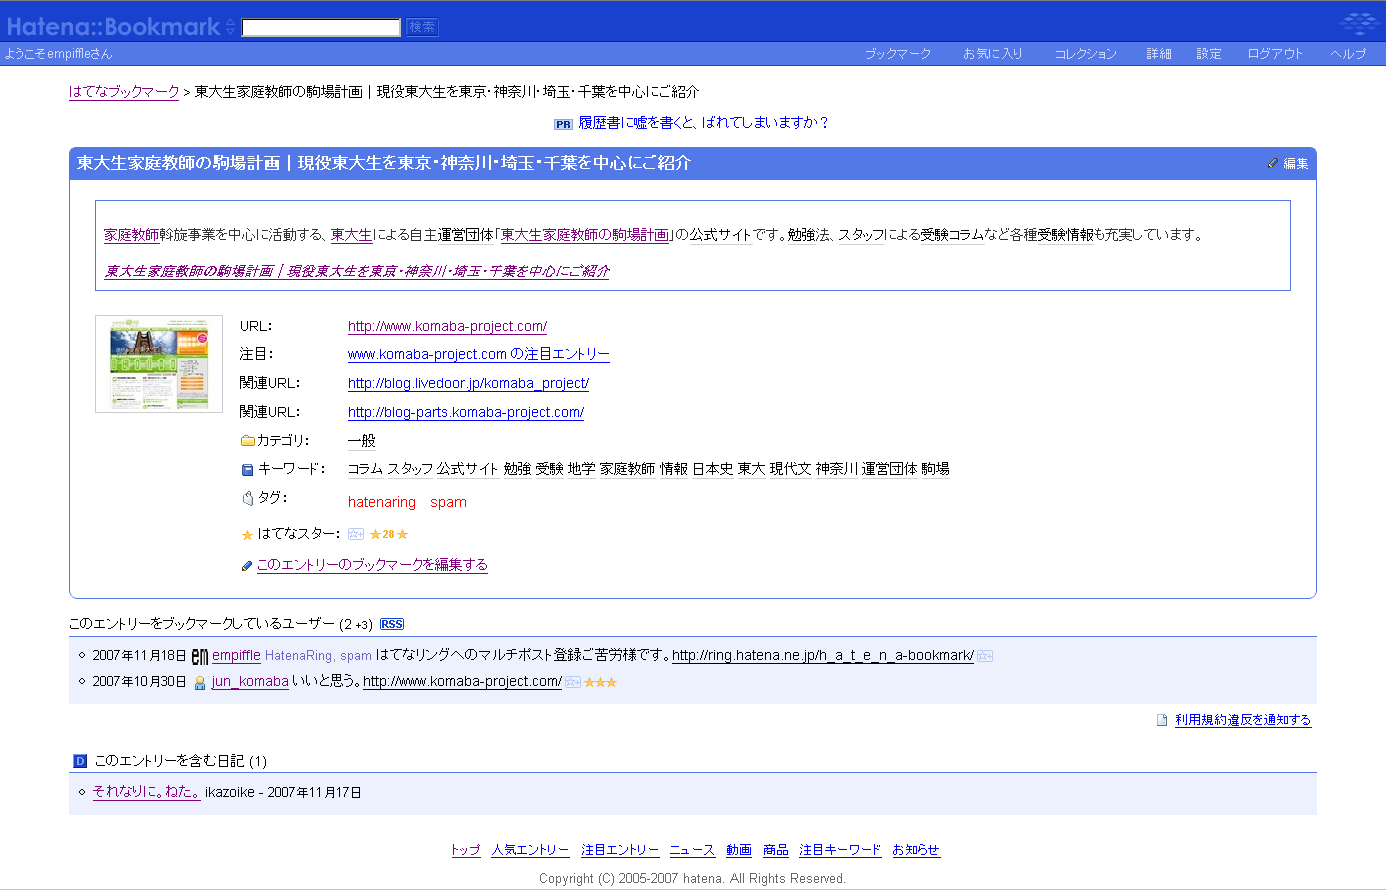Select the 公式サイト keyword

tap(467, 469)
